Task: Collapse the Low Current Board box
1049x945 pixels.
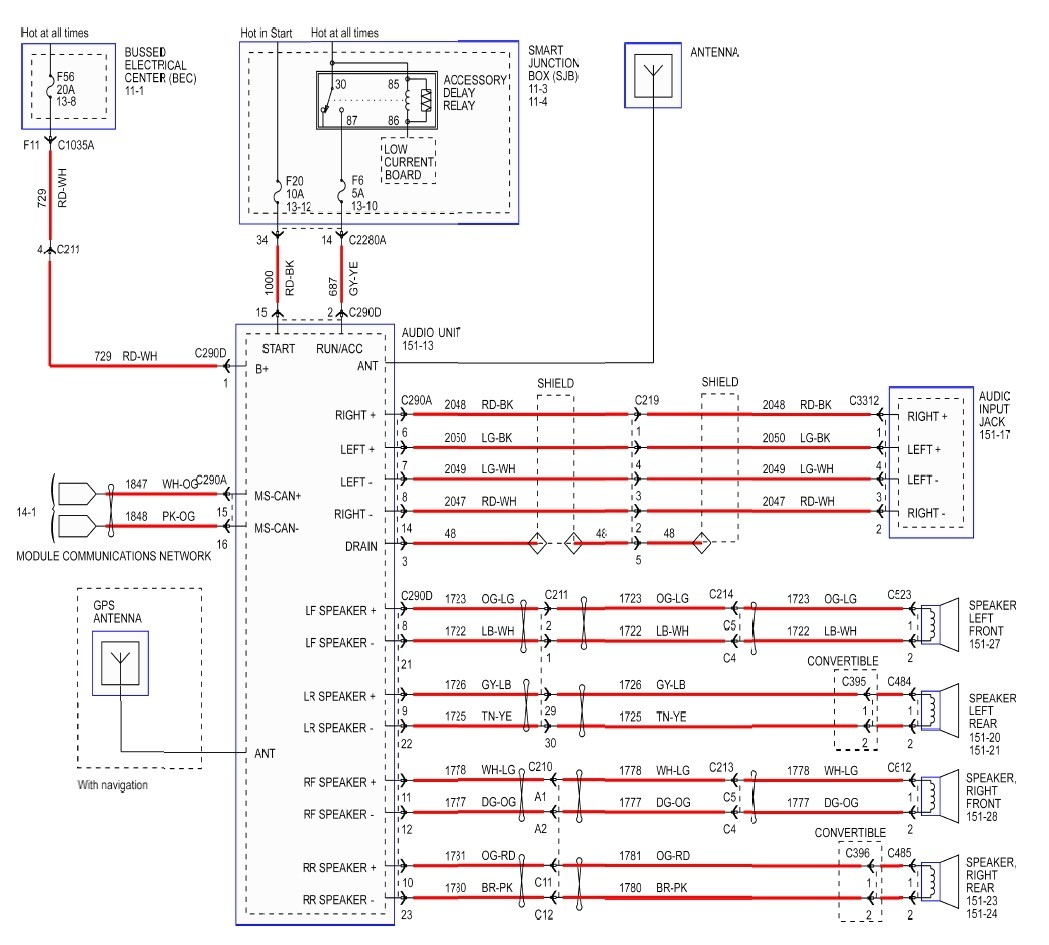Action: pos(406,161)
